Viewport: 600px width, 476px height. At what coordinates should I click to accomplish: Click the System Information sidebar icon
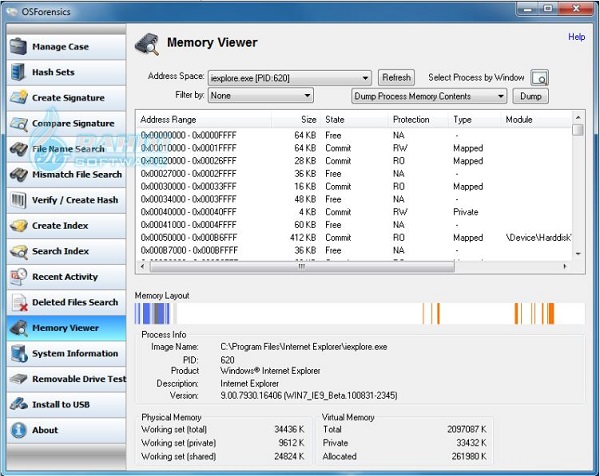pos(18,353)
